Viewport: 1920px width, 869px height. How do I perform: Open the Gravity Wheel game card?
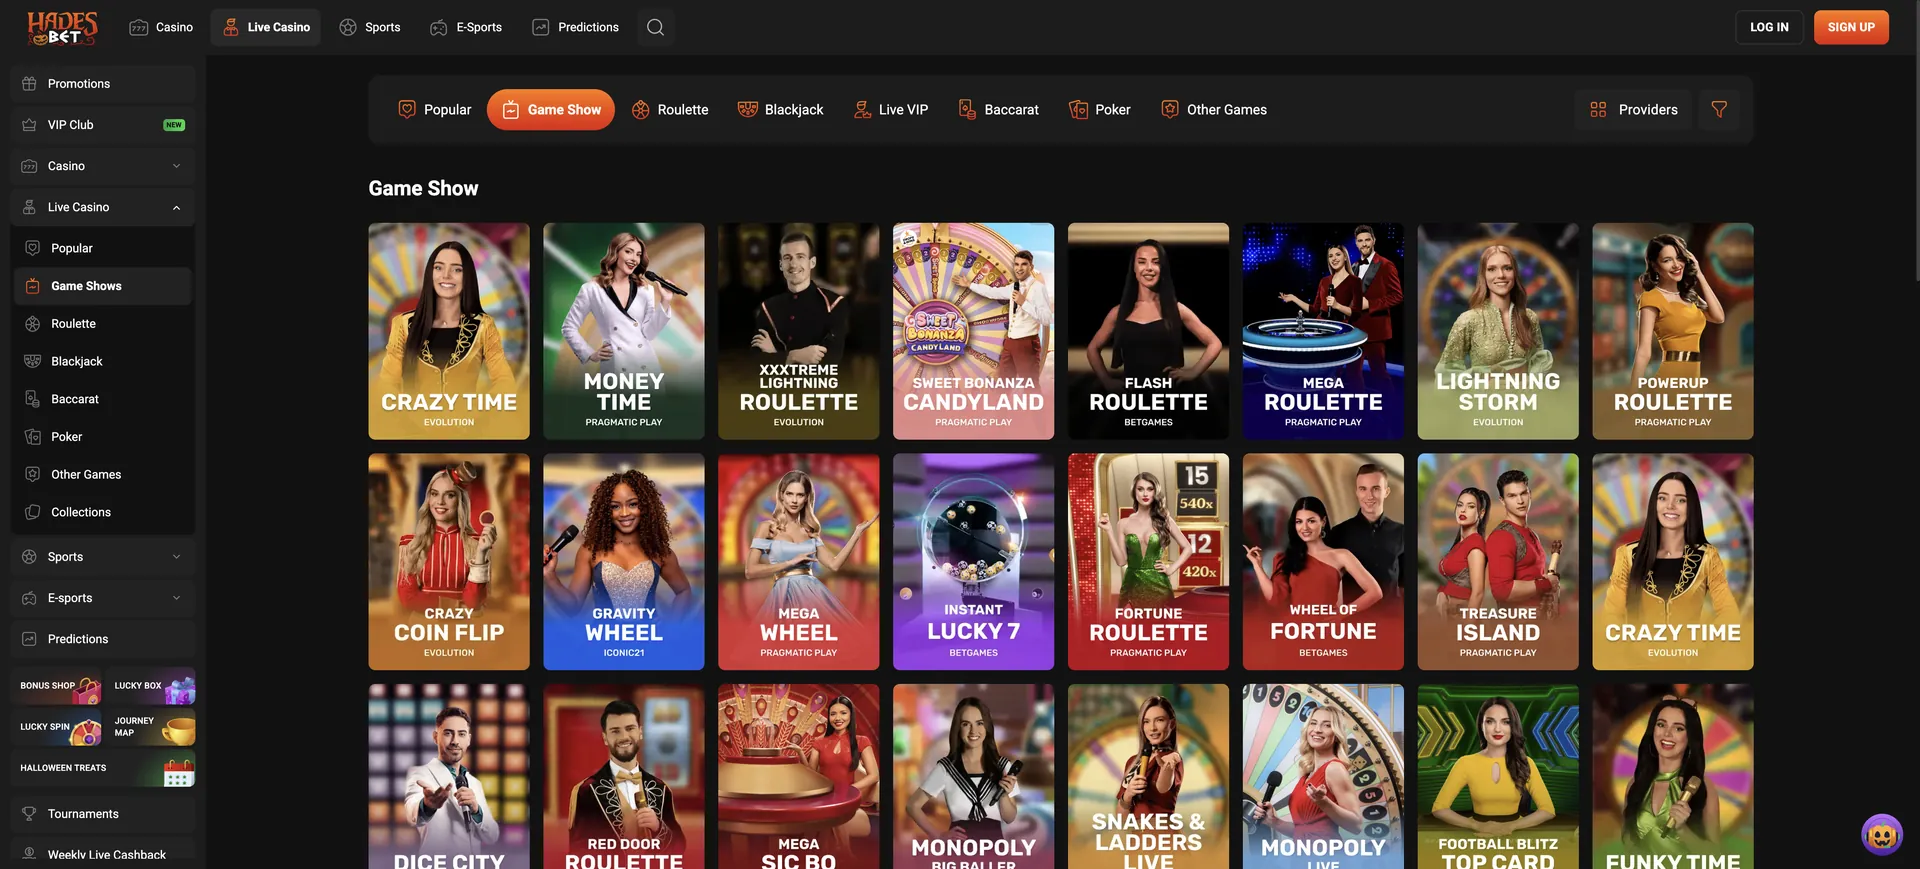click(x=624, y=562)
